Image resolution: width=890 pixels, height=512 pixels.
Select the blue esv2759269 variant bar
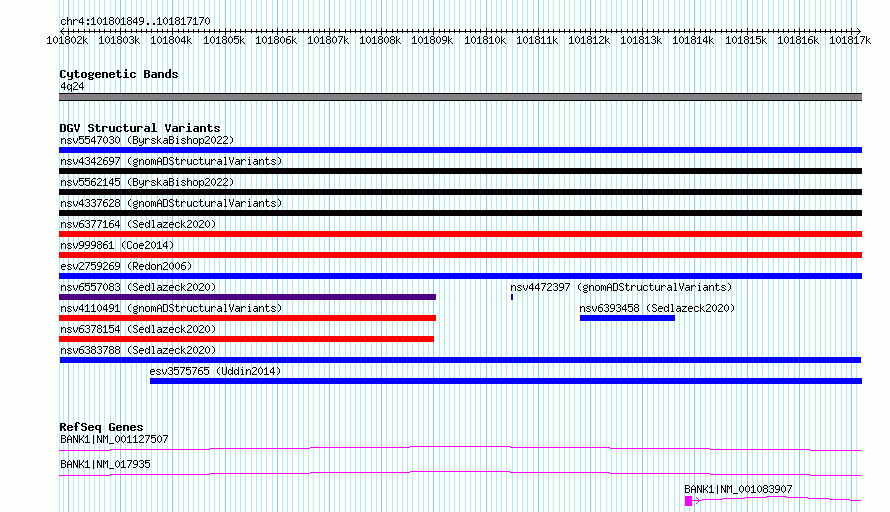(460, 276)
